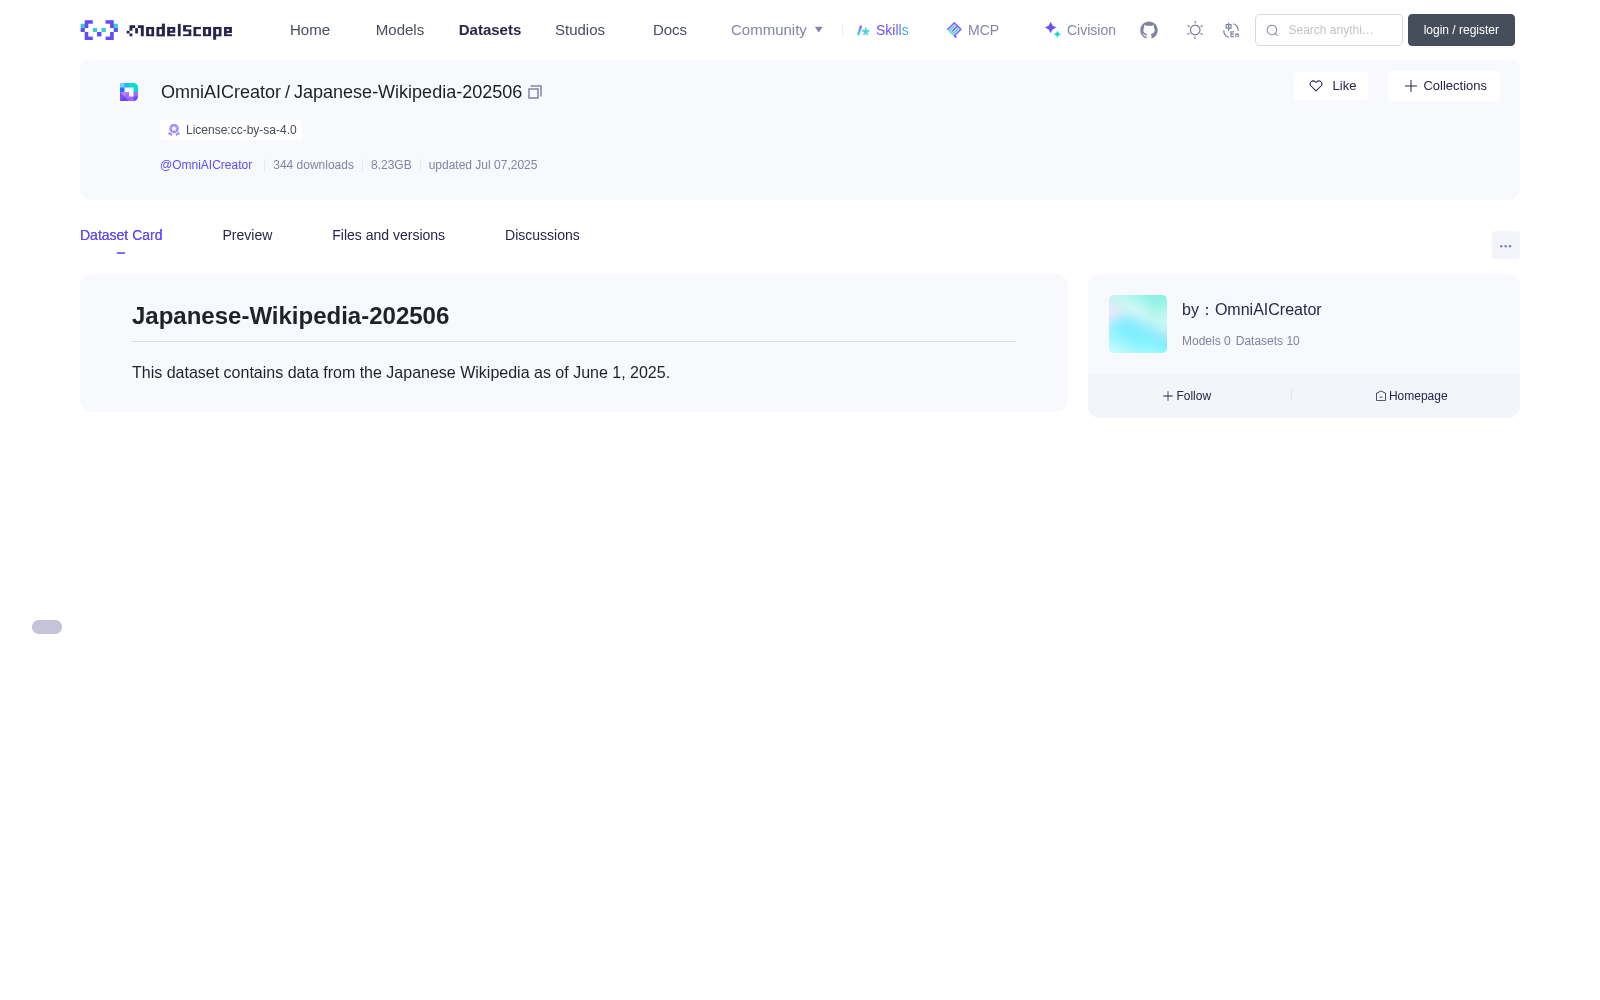Click the Like heart button
Image resolution: width=1600 pixels, height=1000 pixels.
(x=1331, y=86)
